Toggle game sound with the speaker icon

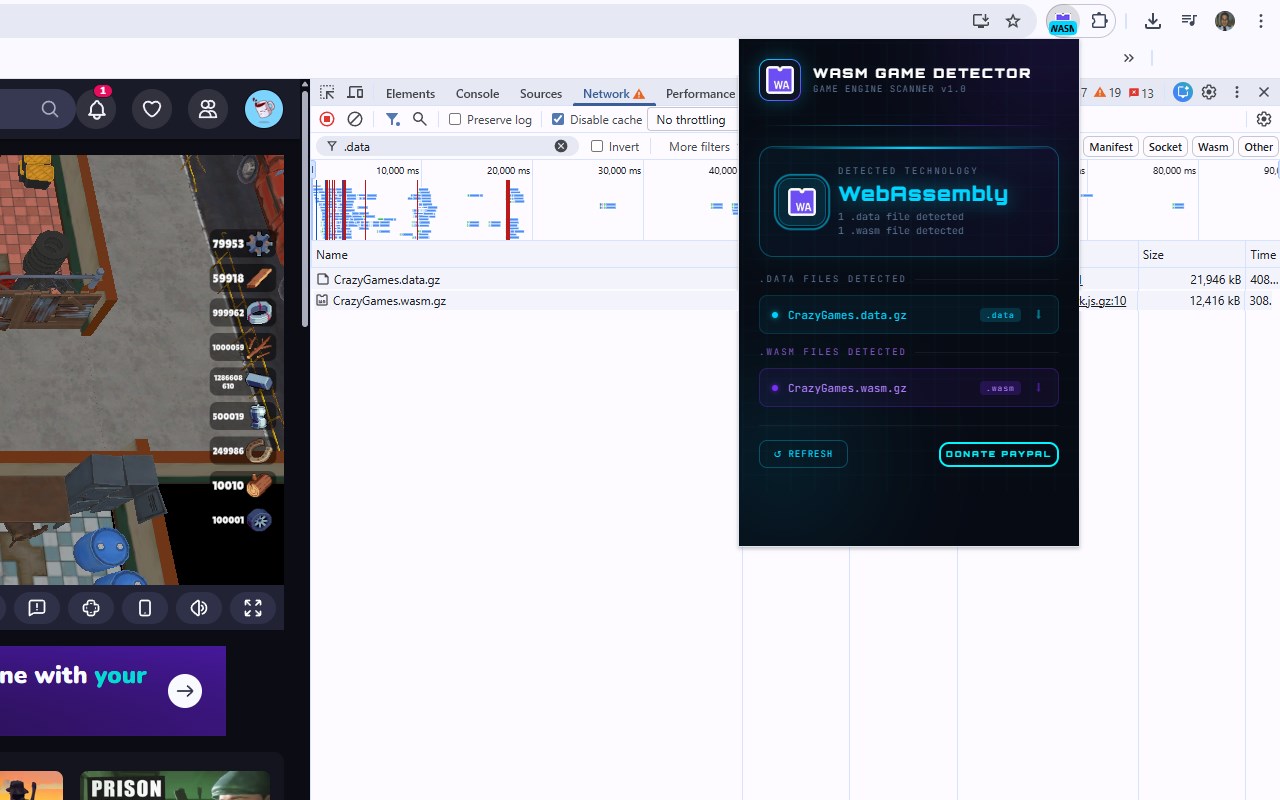coord(199,608)
